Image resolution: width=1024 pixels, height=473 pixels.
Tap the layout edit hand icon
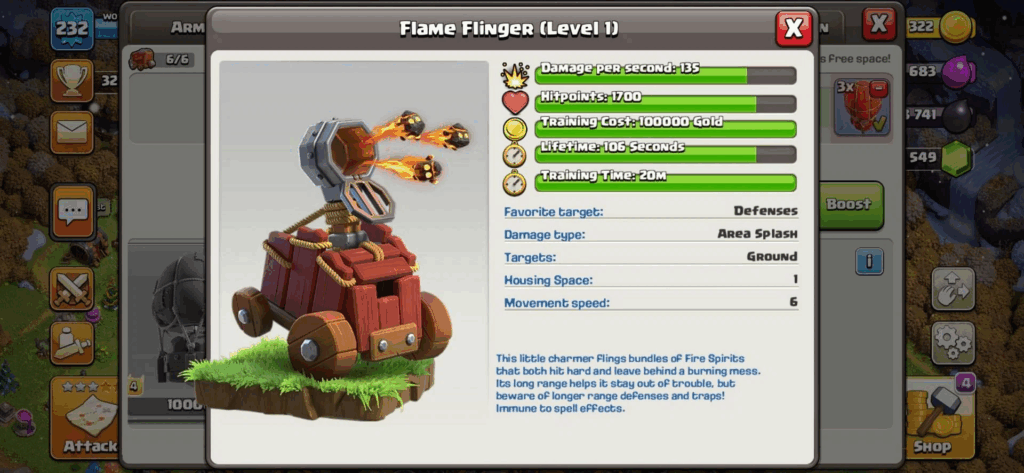[953, 289]
